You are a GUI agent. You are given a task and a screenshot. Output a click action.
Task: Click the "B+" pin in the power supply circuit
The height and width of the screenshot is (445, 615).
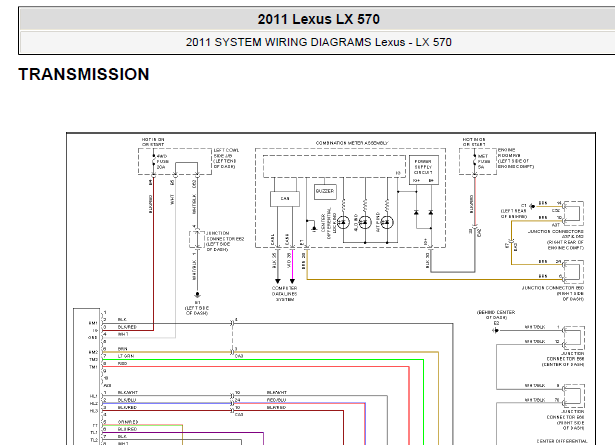[431, 181]
